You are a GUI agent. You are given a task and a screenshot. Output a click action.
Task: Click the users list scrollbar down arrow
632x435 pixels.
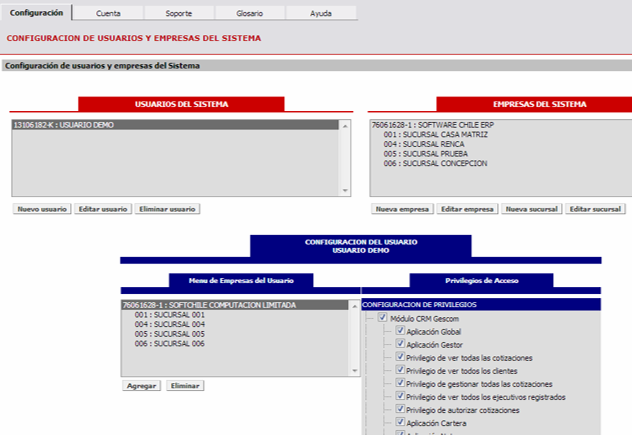(345, 190)
